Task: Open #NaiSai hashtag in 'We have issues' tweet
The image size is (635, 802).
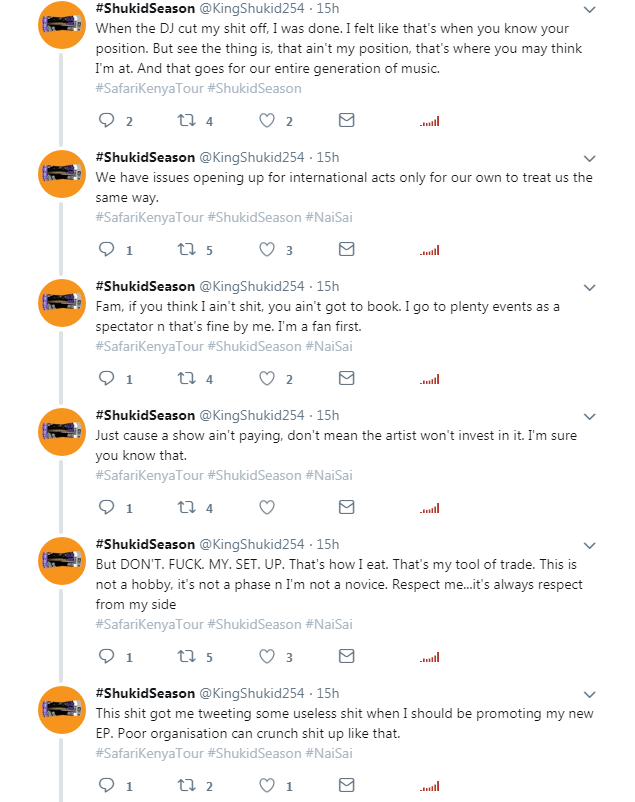Action: pos(329,217)
